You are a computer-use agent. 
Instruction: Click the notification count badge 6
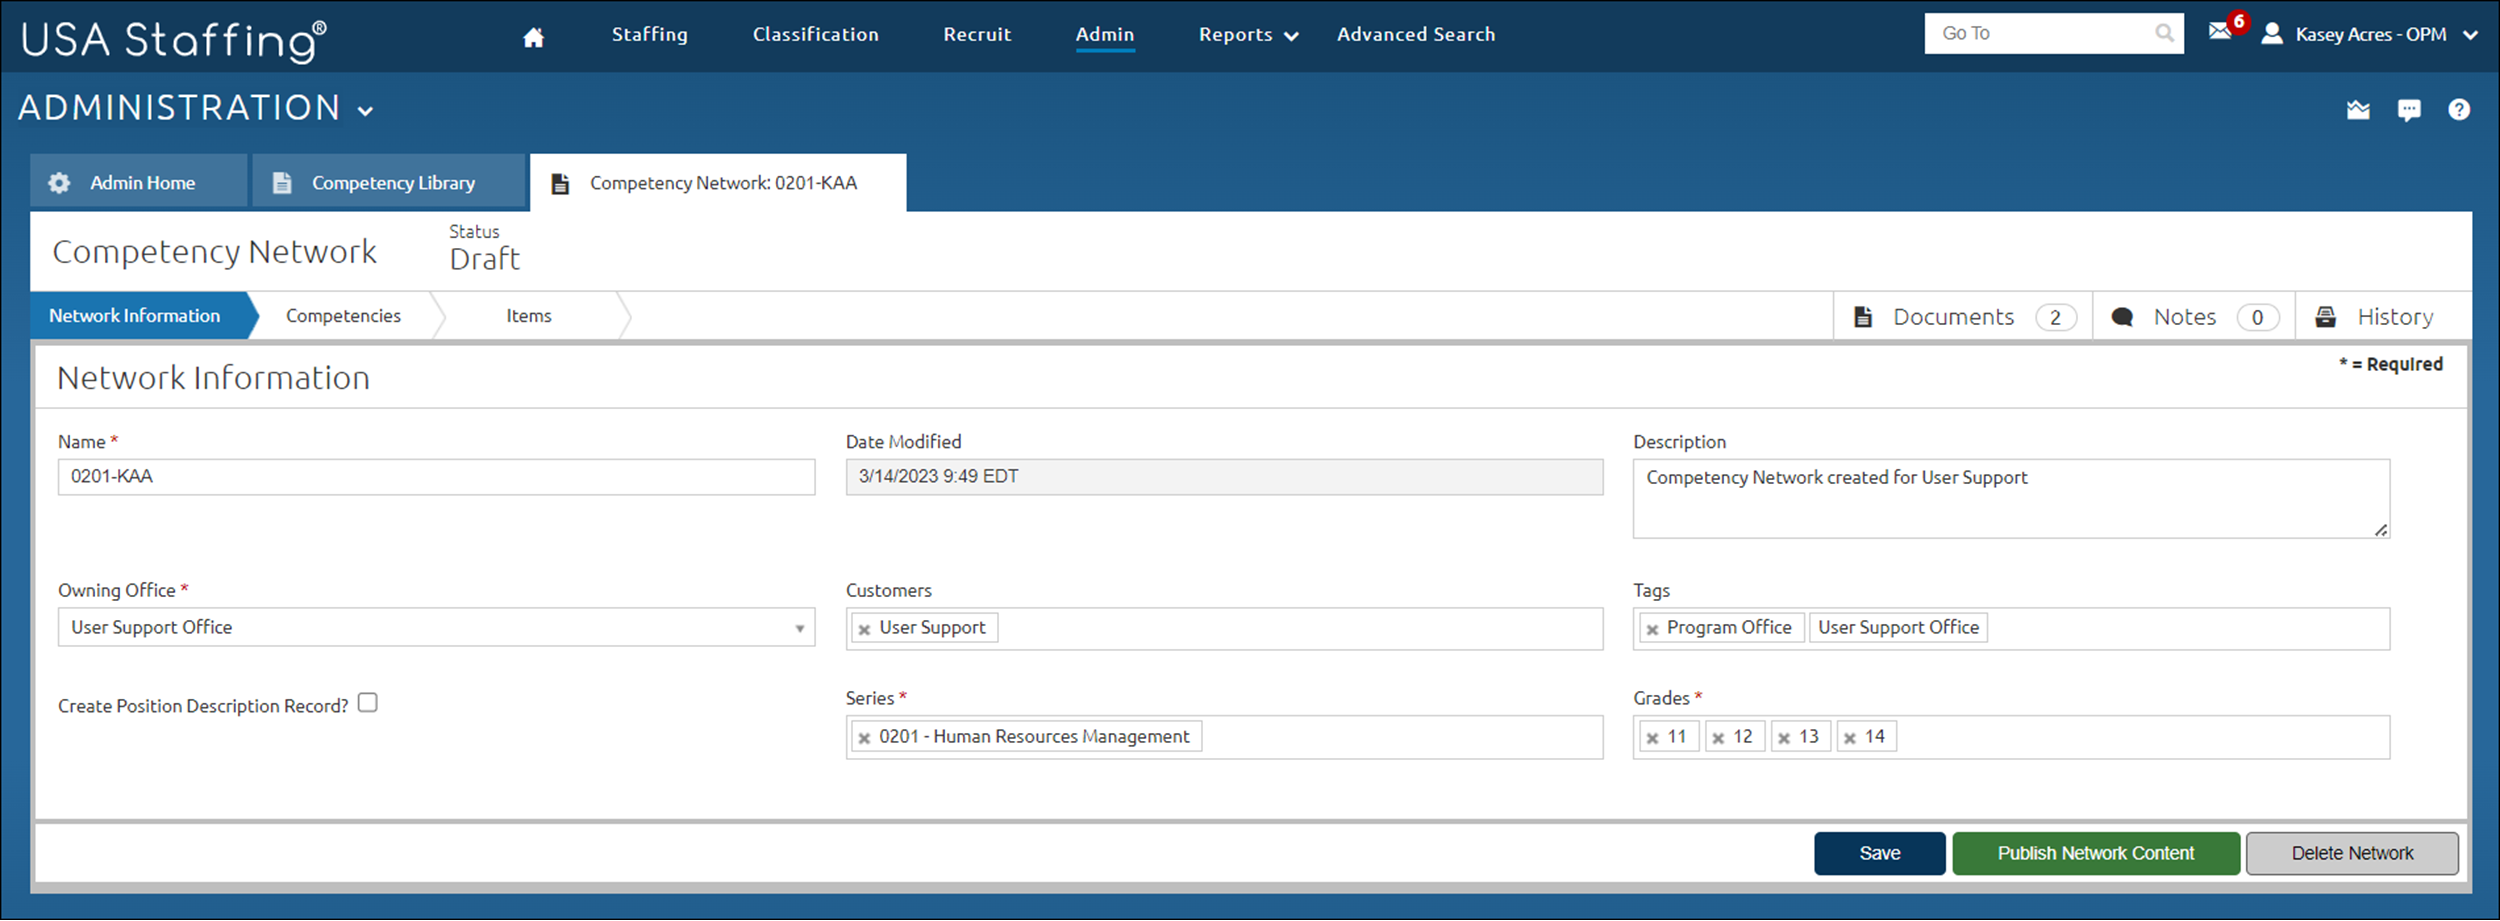2239,21
